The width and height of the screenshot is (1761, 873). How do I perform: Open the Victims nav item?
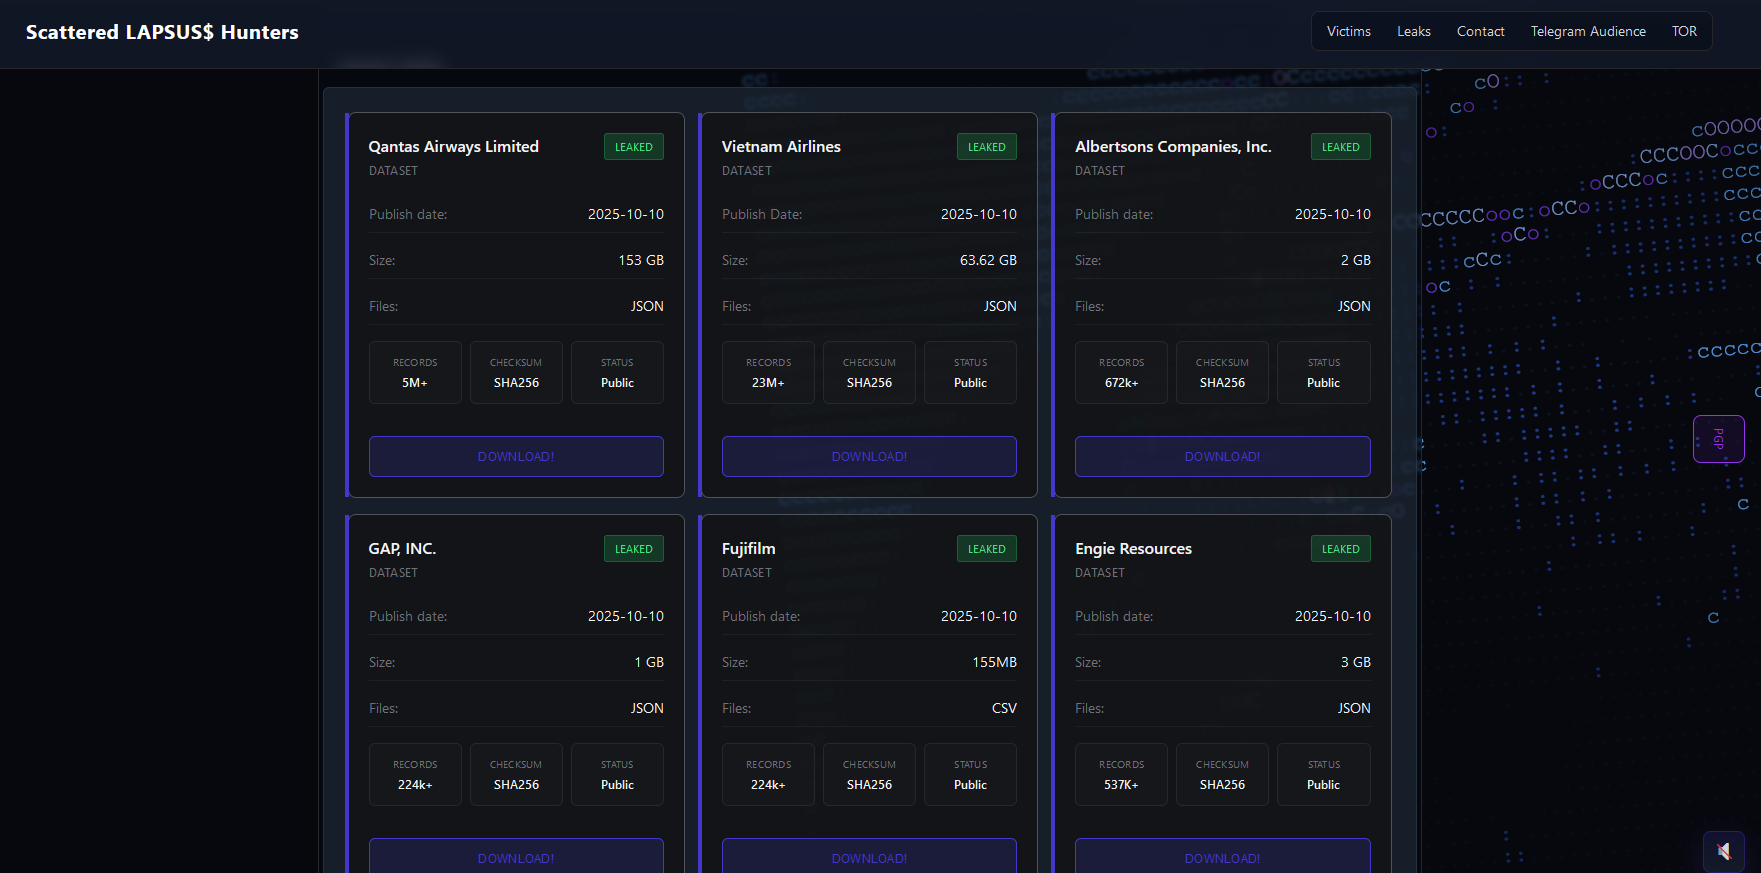pos(1348,32)
